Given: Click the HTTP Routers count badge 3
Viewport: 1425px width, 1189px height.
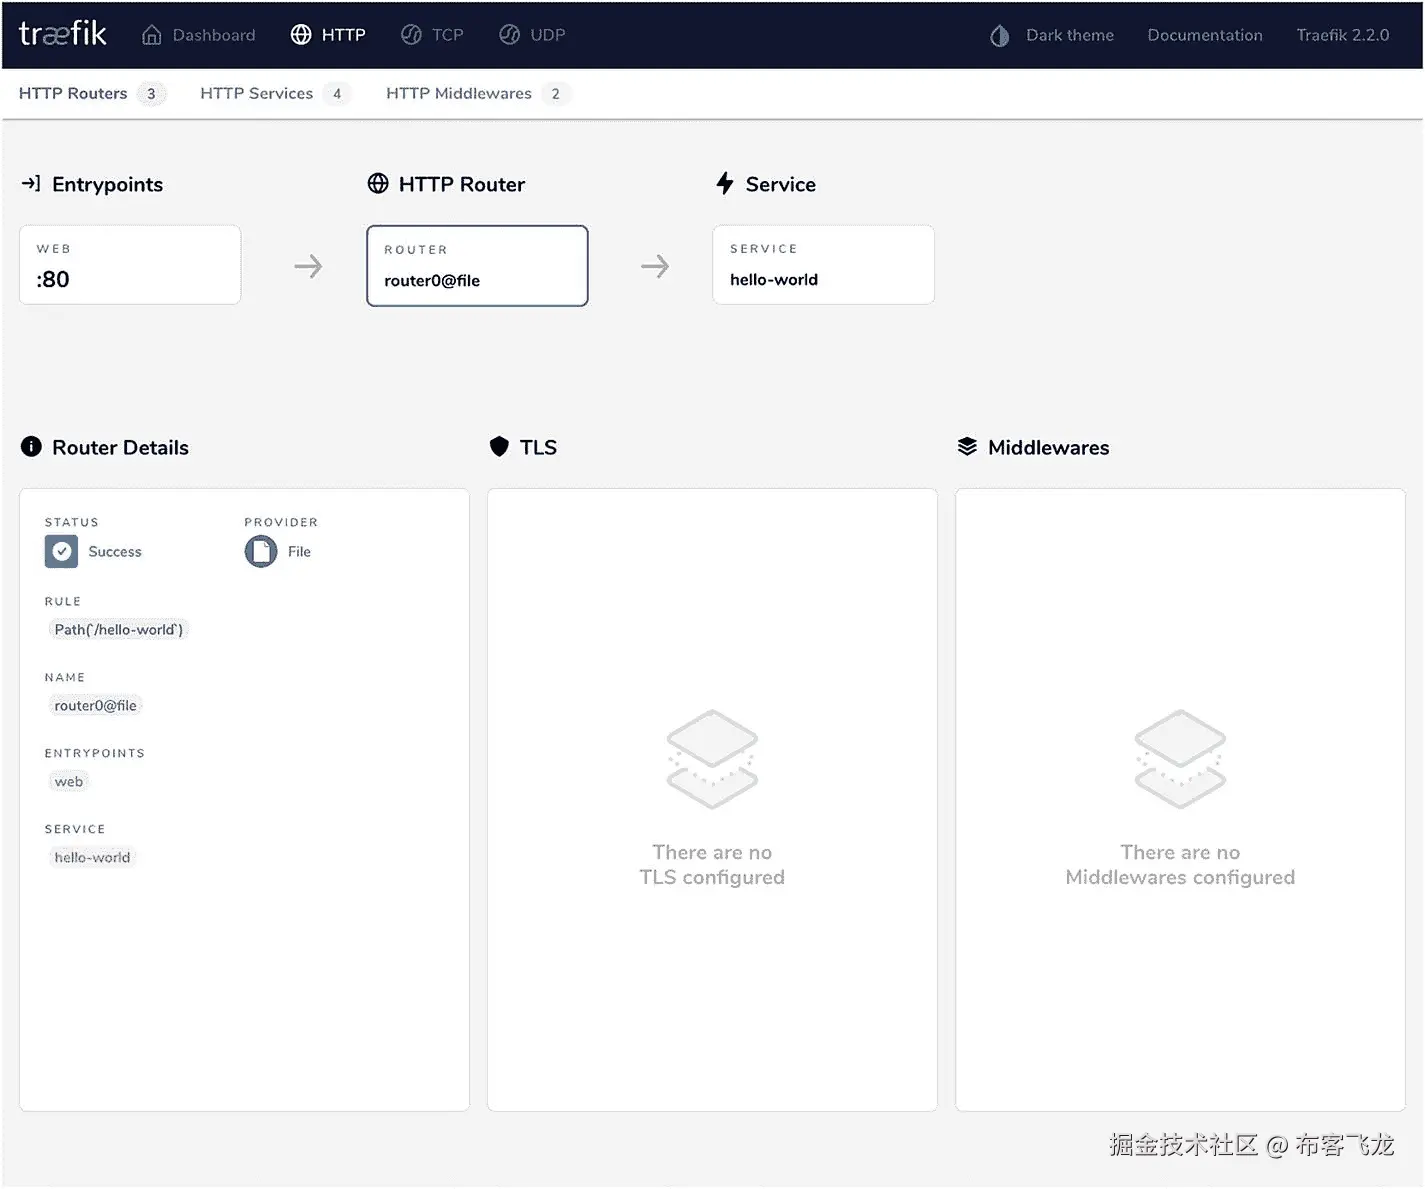Looking at the screenshot, I should click(x=151, y=94).
